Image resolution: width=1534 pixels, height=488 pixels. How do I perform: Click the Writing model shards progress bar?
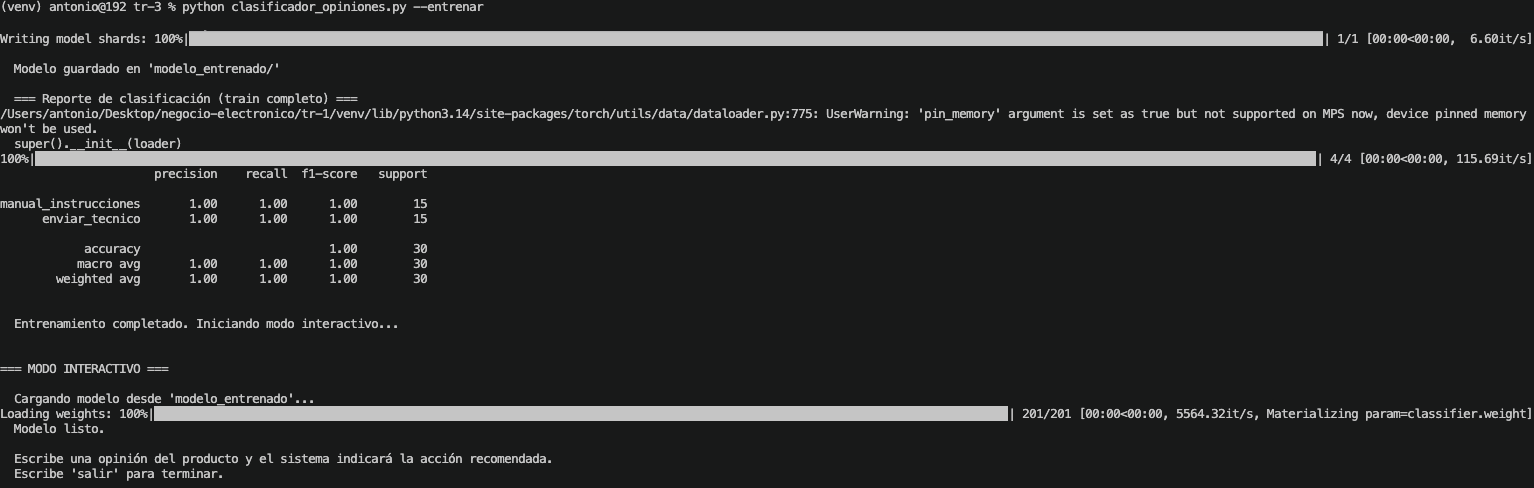coord(755,39)
